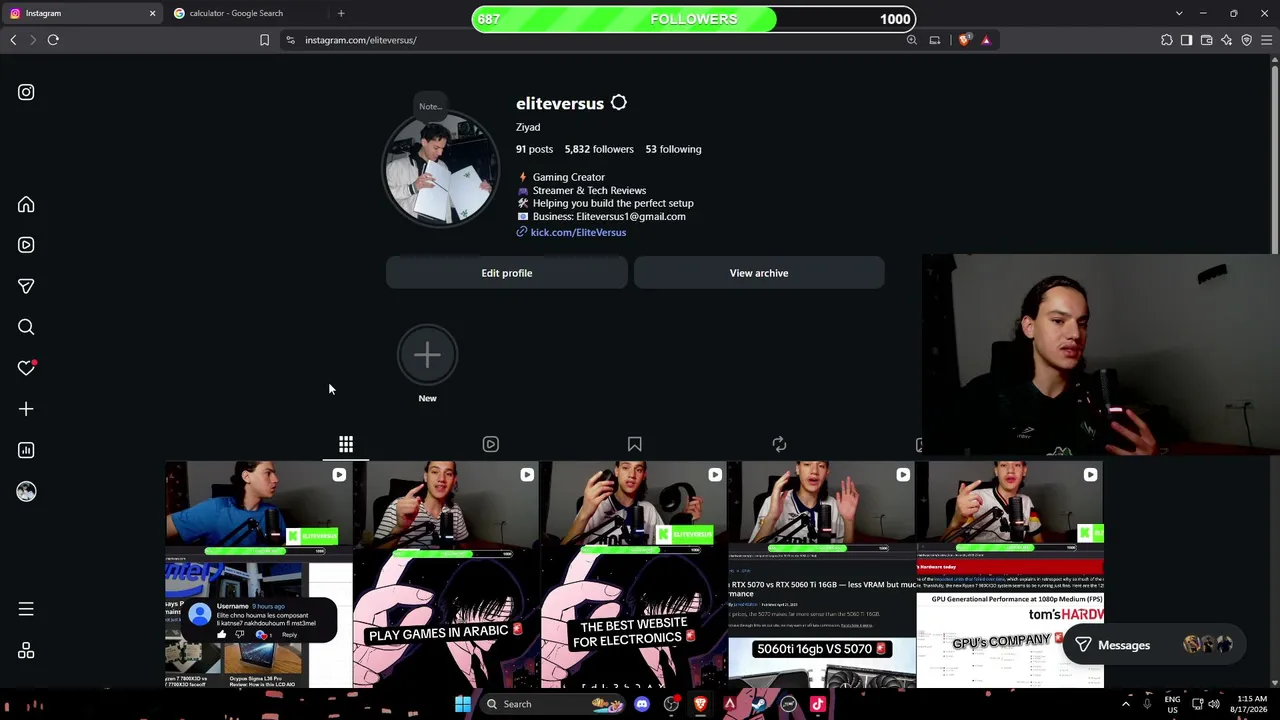1280x720 pixels.
Task: Open Brave Wallet icon in toolbar
Action: click(1206, 40)
